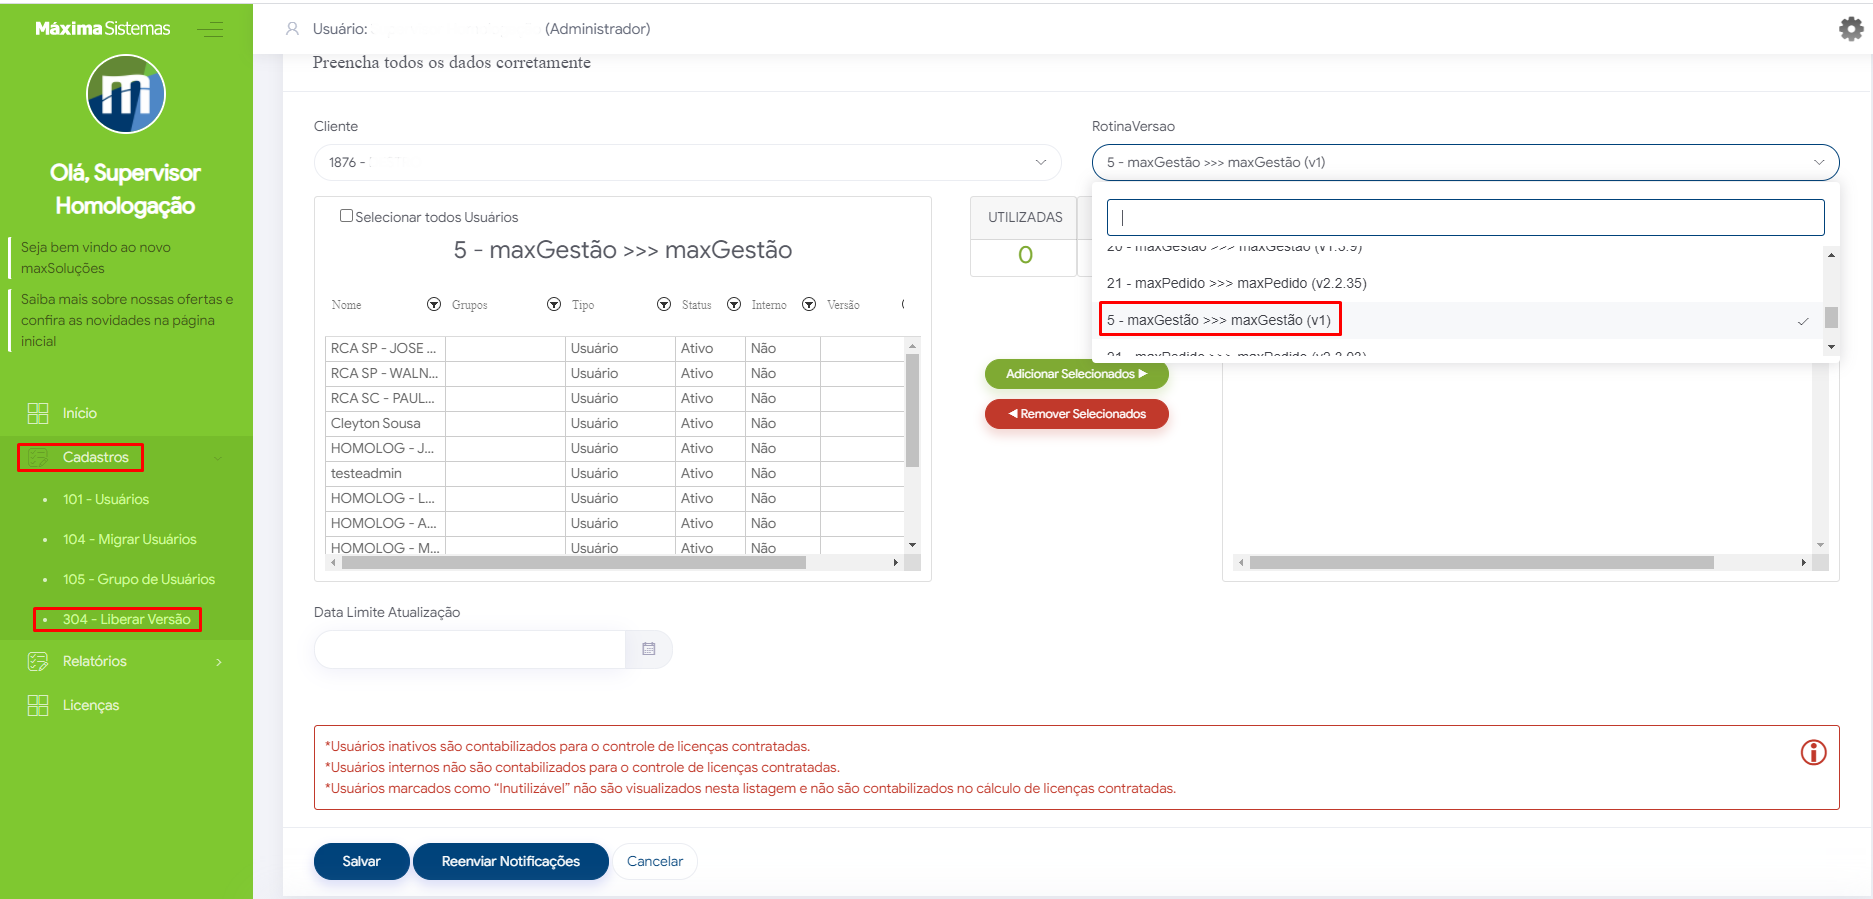Click Remover Selecionados
The image size is (1873, 899).
click(x=1077, y=414)
